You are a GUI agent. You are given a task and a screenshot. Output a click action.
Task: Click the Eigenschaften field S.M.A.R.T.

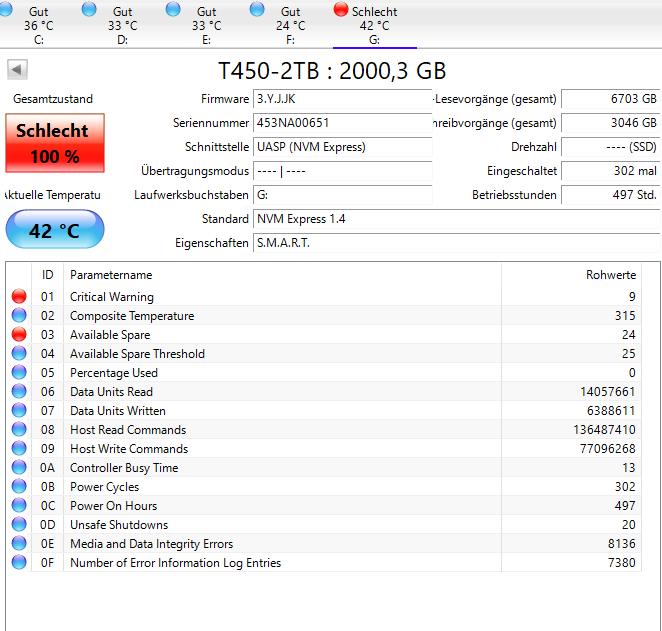(456, 244)
